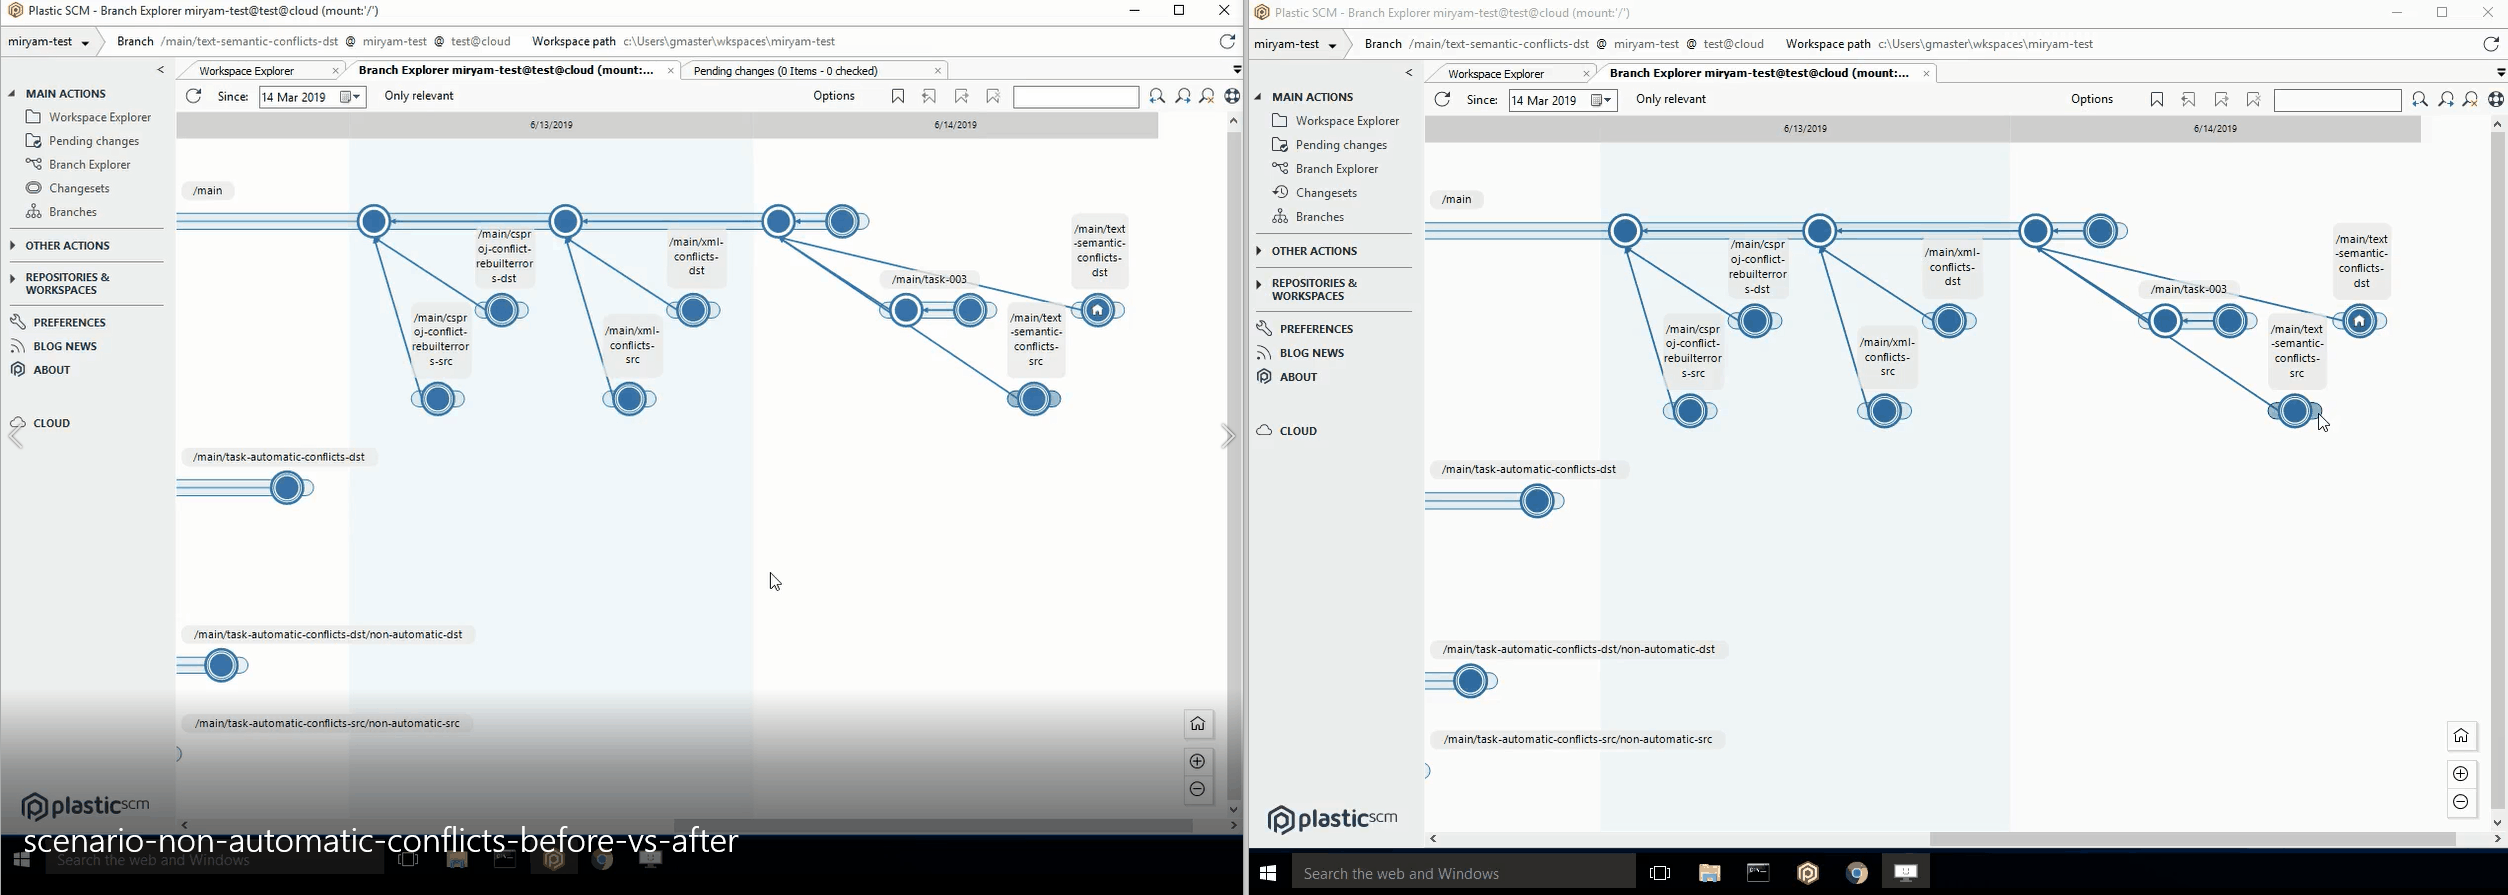Screen dimensions: 2508x895
Task: Click horizontal scrollbar thumb in right window
Action: (2190, 839)
